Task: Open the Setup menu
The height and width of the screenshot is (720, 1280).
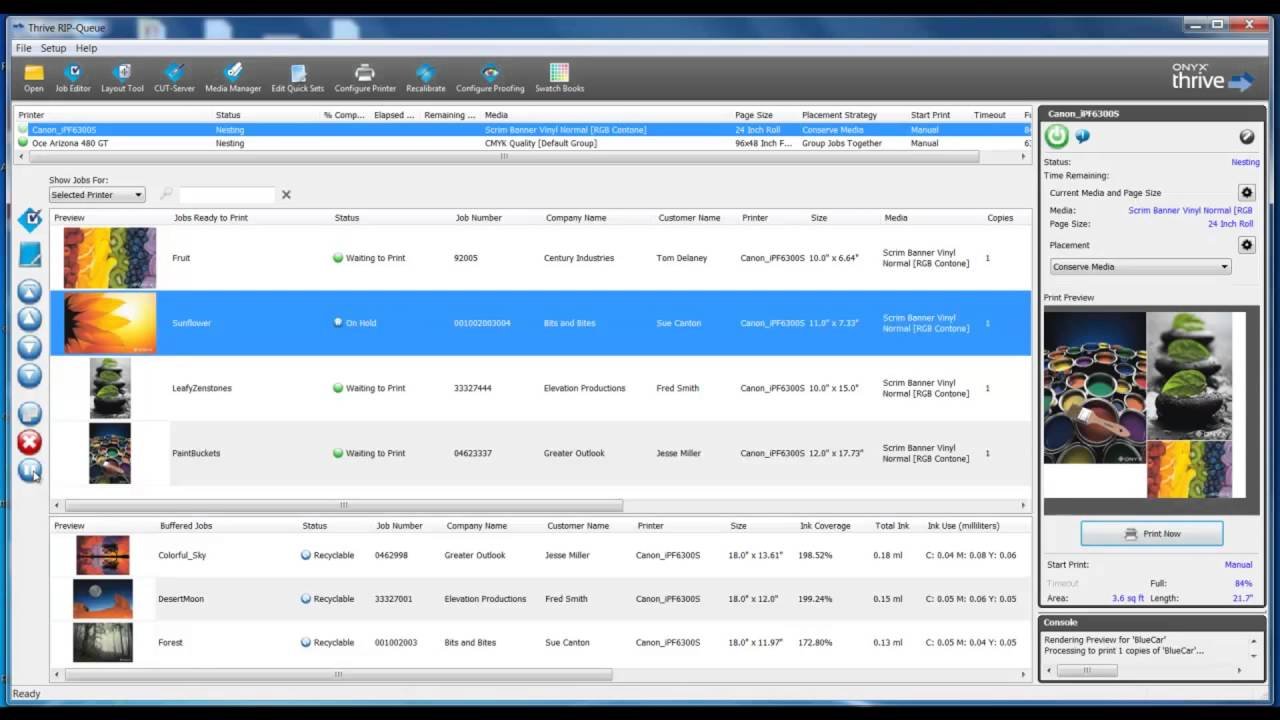Action: click(53, 48)
